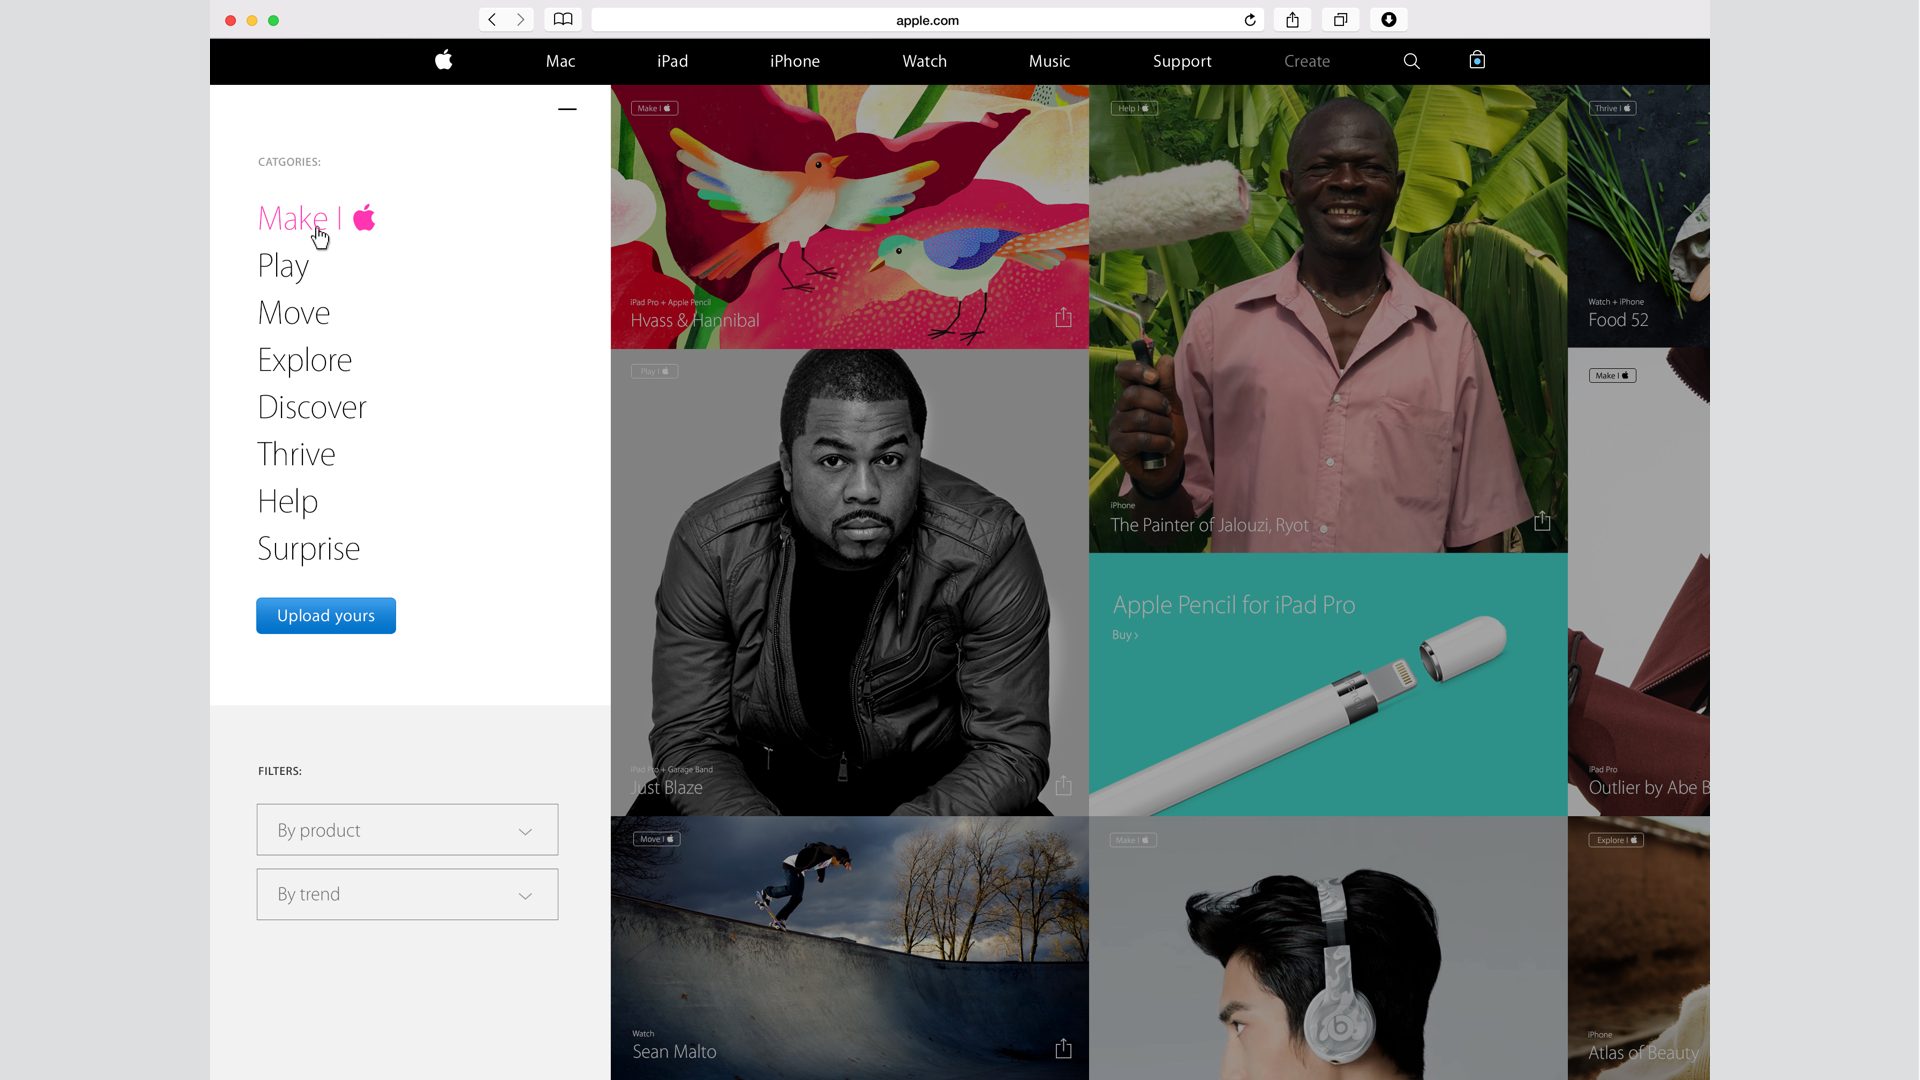Open the Create navigation item

point(1307,61)
